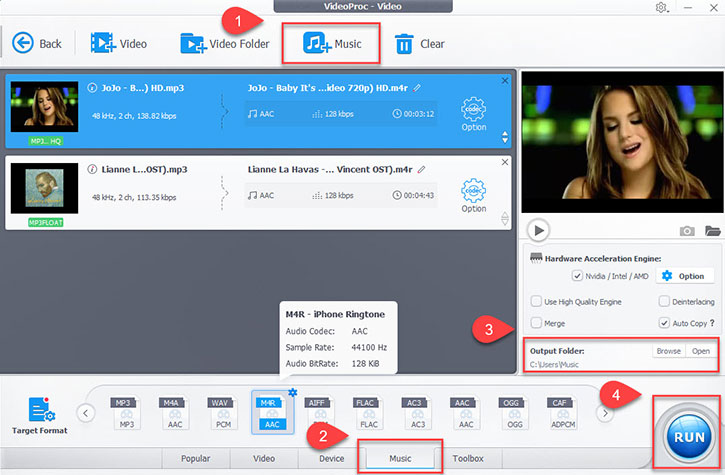Choose the CAF ADPCM format

pyautogui.click(x=563, y=413)
